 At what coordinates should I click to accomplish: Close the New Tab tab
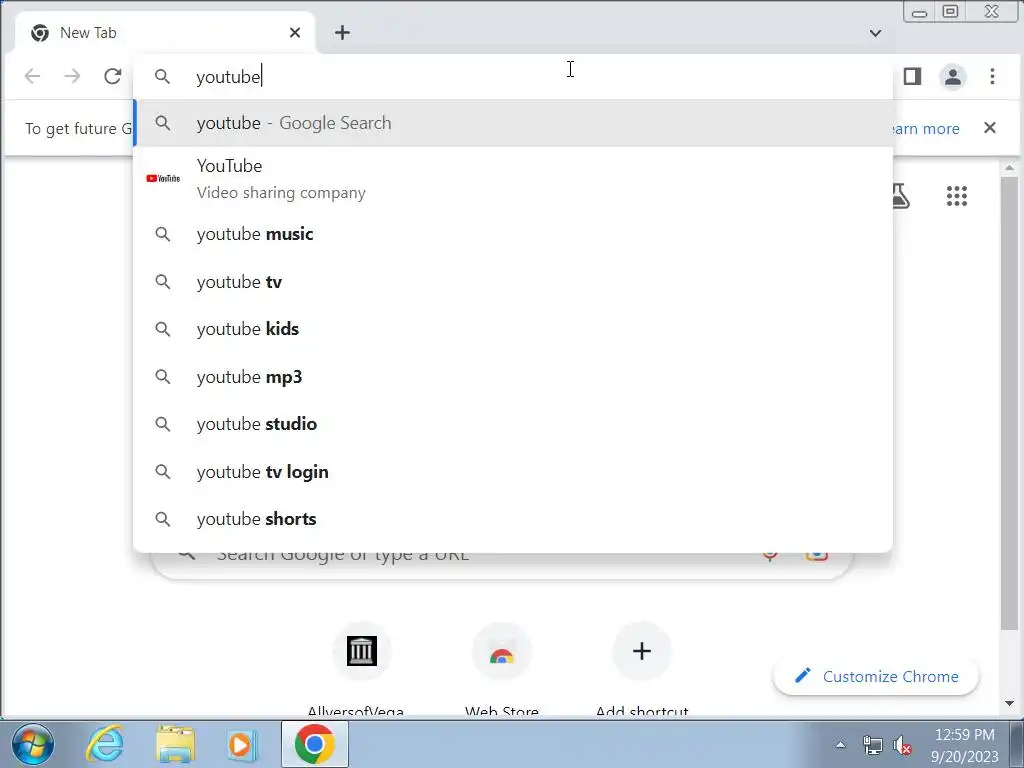click(295, 33)
